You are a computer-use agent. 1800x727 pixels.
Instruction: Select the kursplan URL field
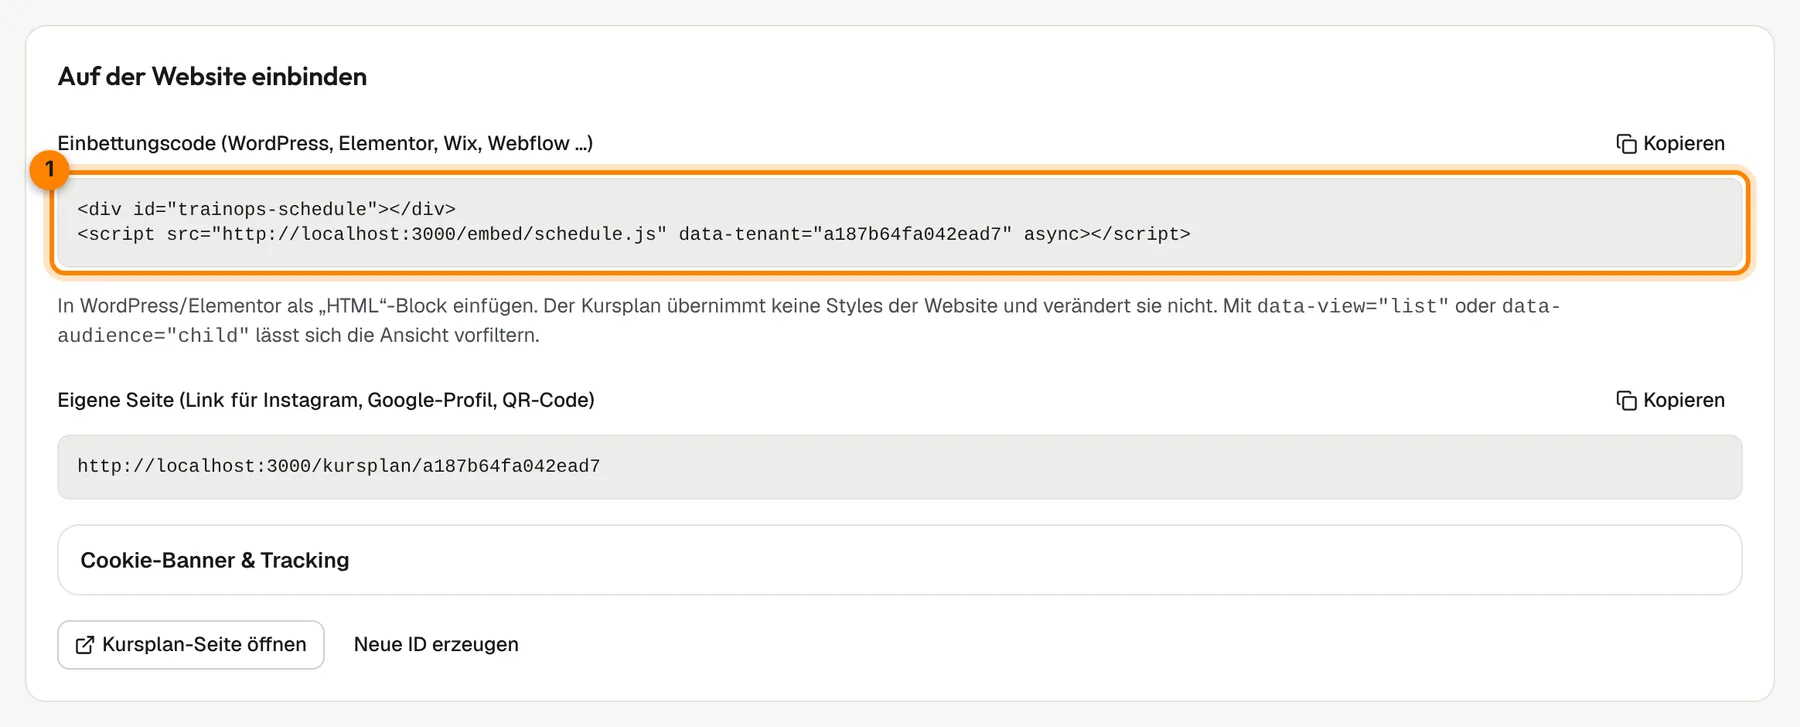click(900, 467)
